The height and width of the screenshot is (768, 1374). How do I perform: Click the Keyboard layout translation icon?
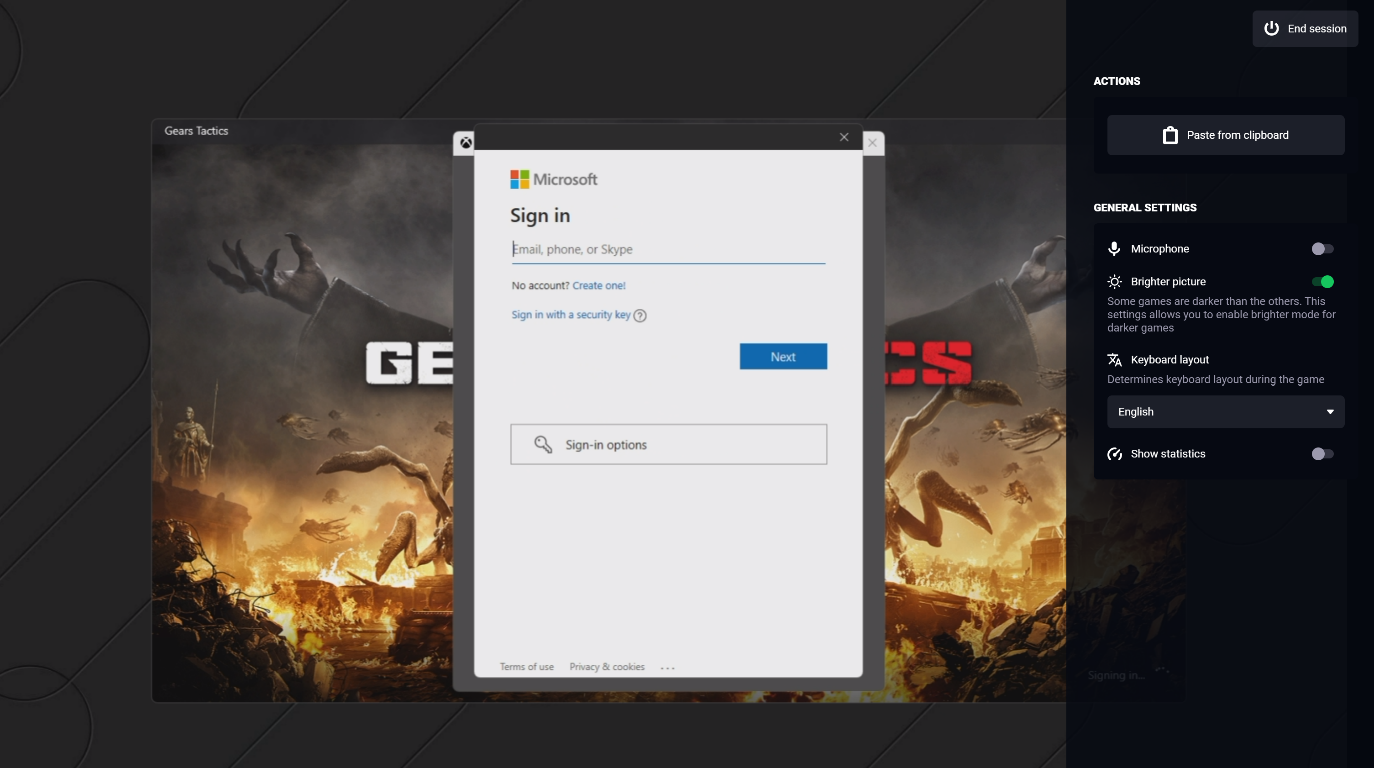coord(1114,360)
